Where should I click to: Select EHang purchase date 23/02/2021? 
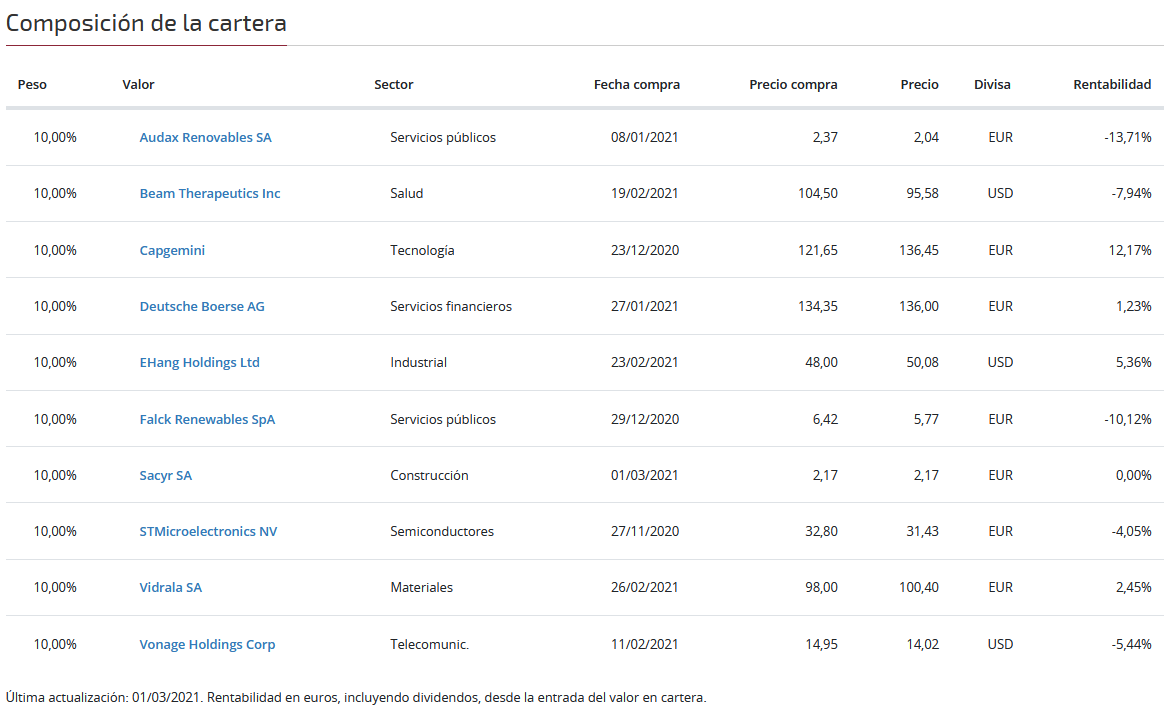[x=644, y=362]
